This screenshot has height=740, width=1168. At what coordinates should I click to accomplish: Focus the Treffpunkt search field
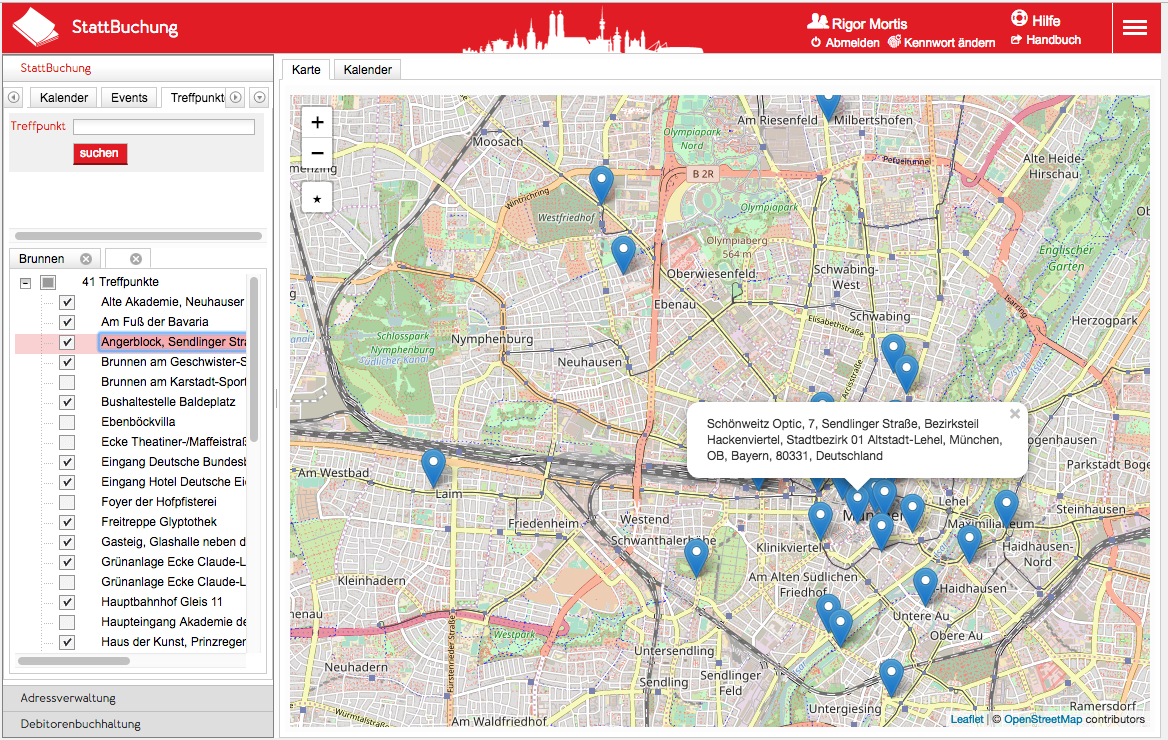click(164, 127)
